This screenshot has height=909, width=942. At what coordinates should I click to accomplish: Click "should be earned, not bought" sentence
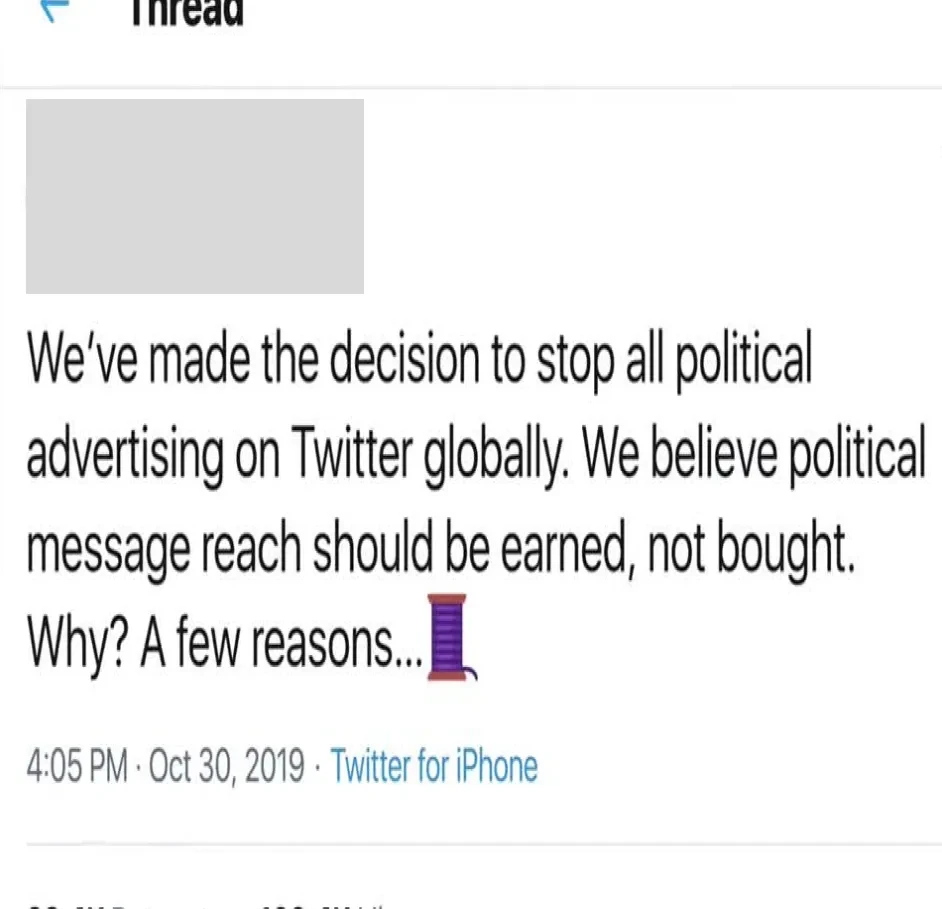(x=583, y=547)
